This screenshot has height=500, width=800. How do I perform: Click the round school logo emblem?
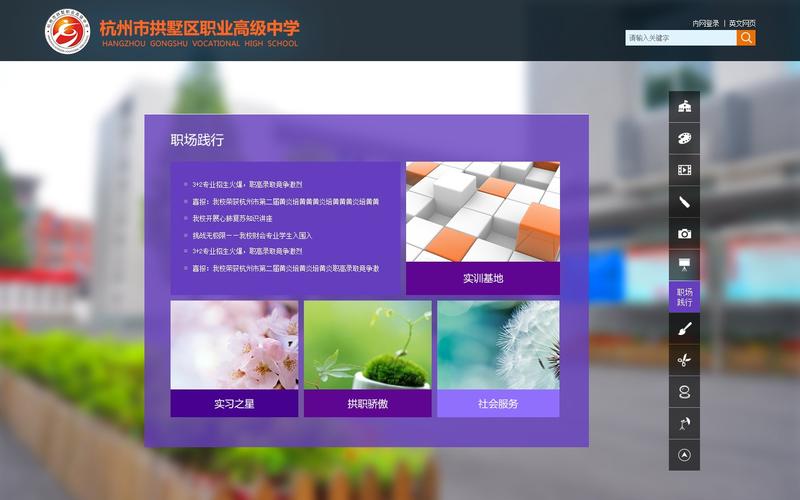67,31
